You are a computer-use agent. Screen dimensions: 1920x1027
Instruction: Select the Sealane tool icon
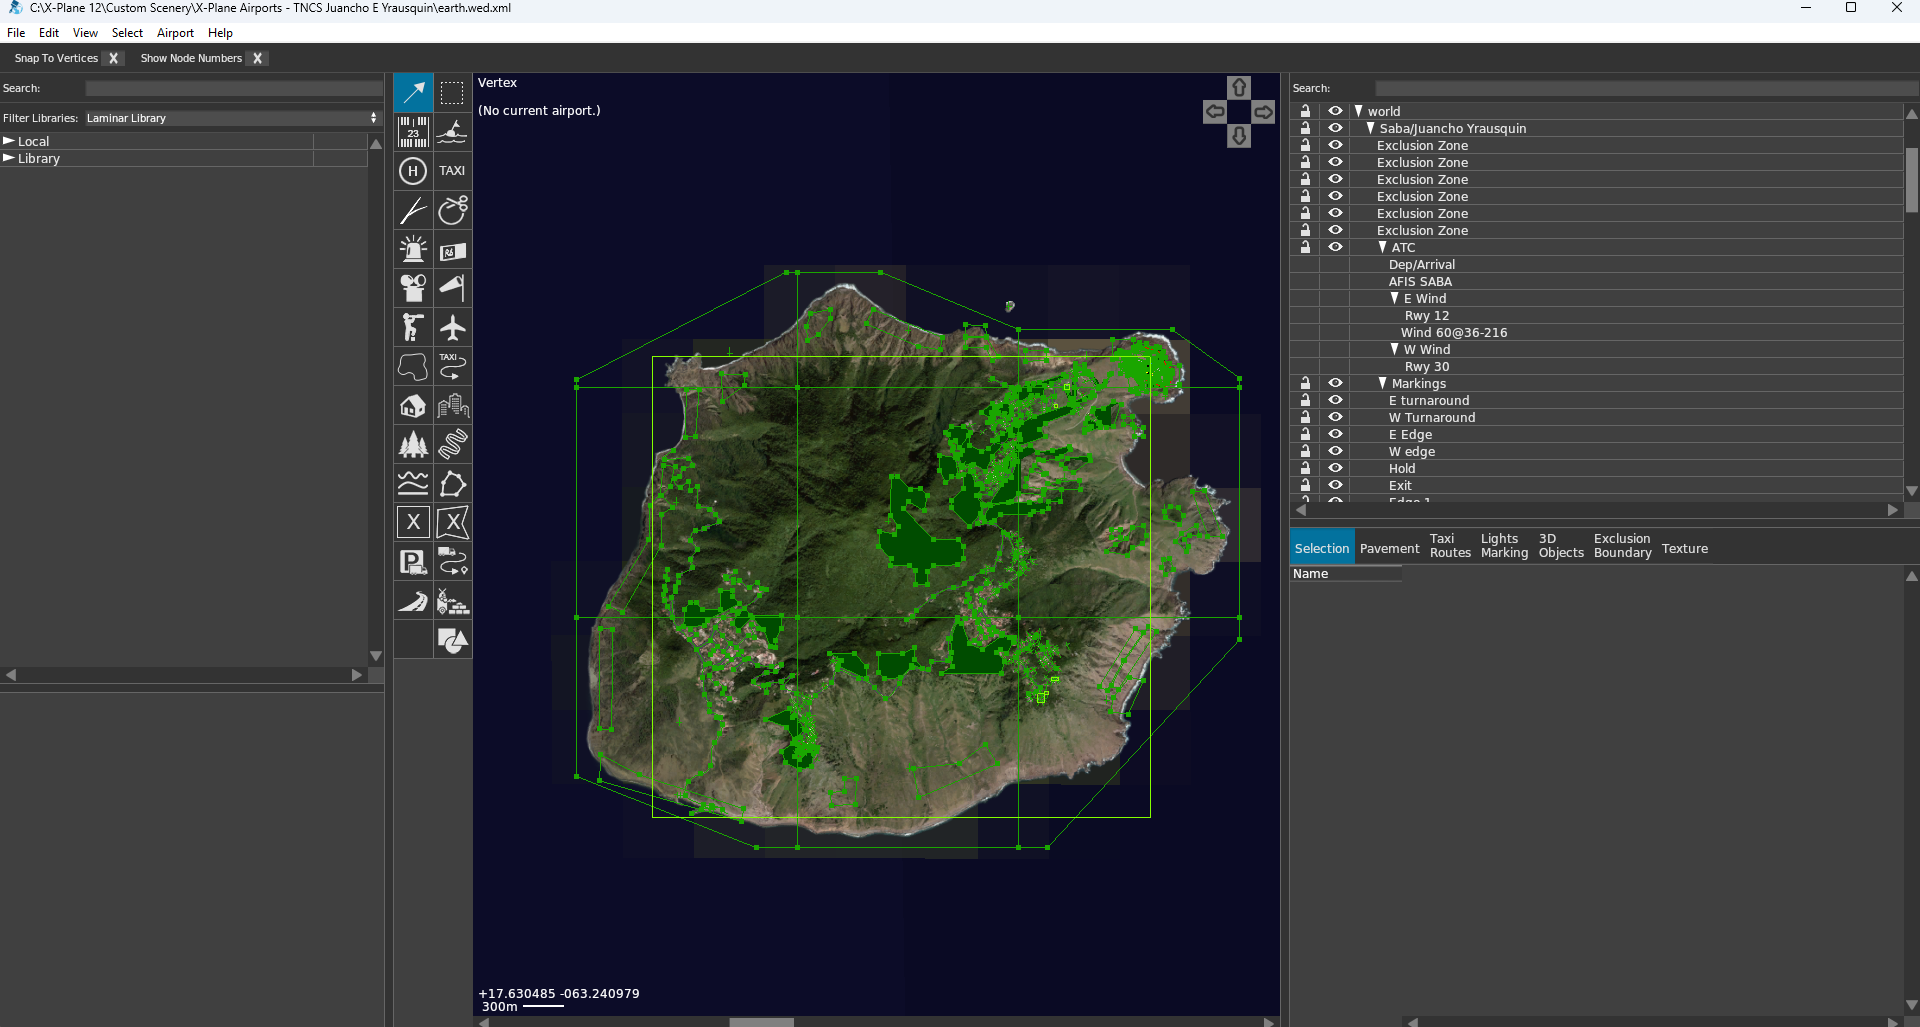click(452, 131)
